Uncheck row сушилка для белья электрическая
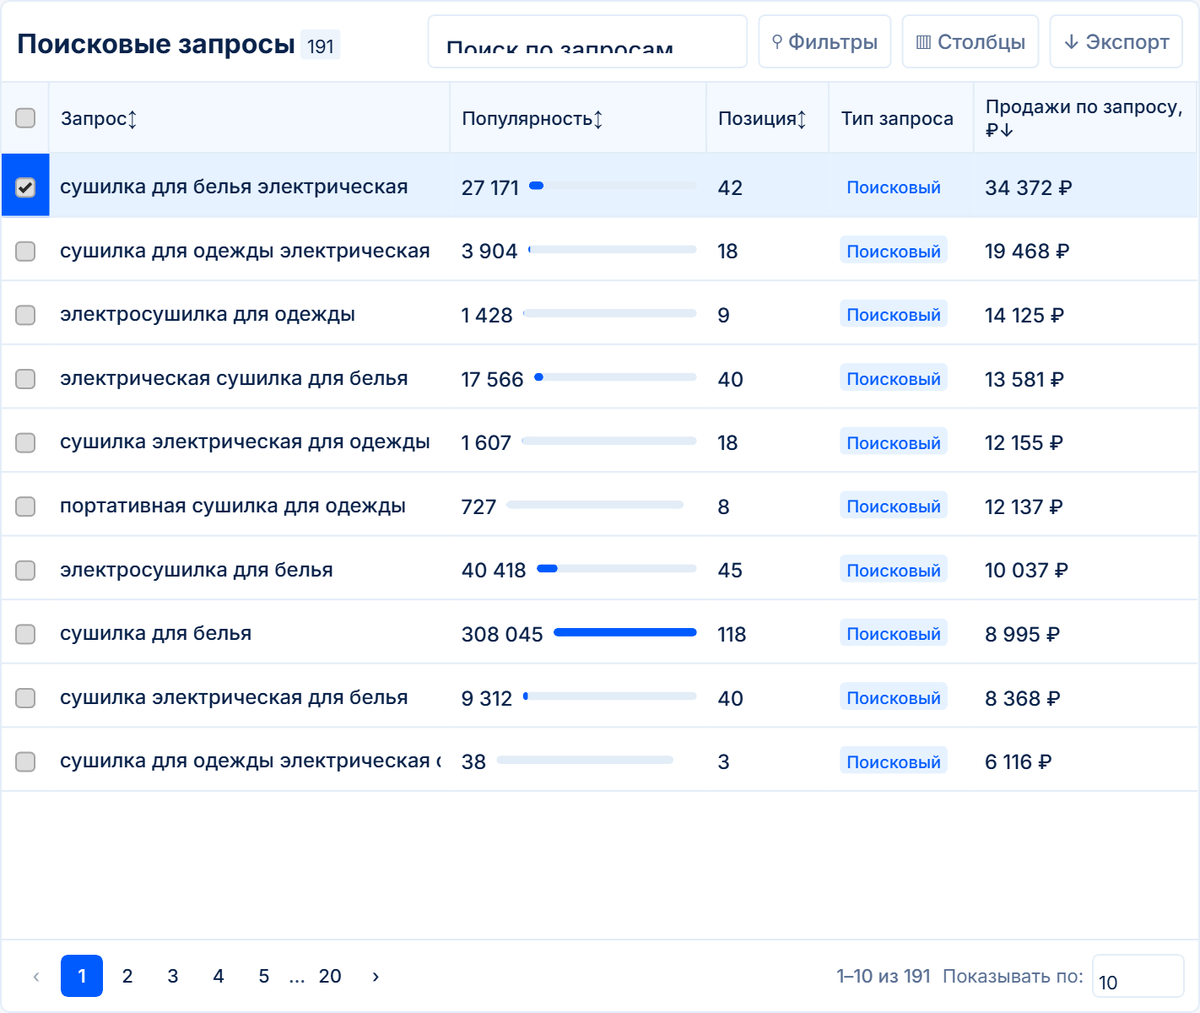1200x1013 pixels. [x=25, y=187]
